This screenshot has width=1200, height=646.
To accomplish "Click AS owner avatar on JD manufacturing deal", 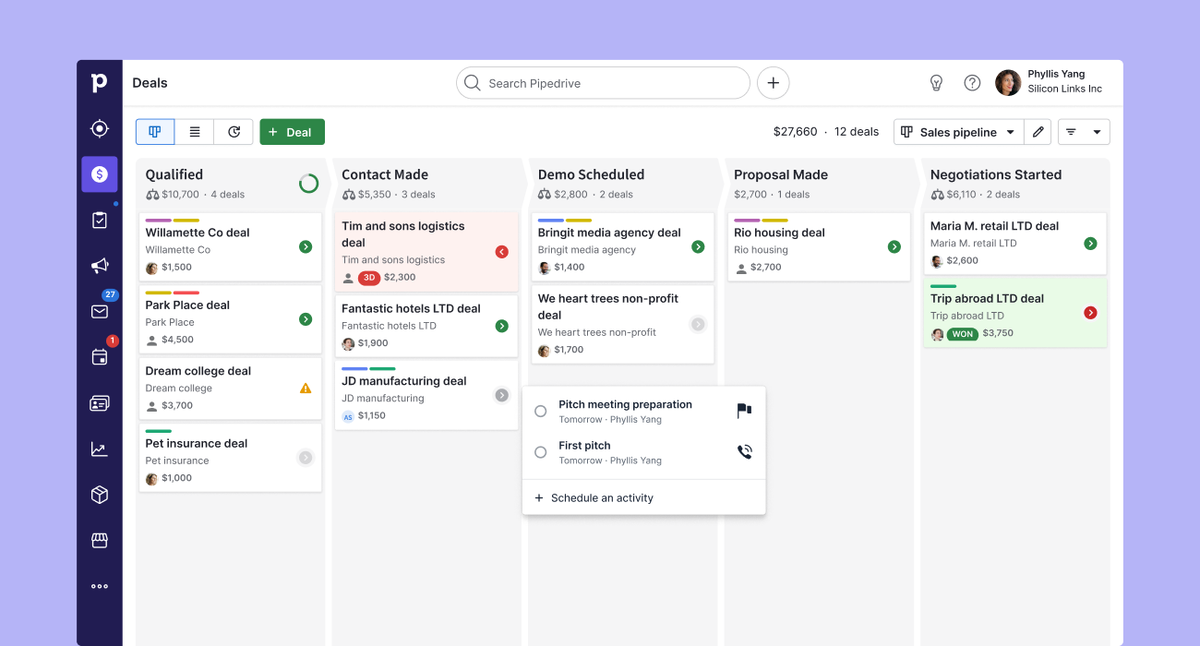I will (348, 416).
